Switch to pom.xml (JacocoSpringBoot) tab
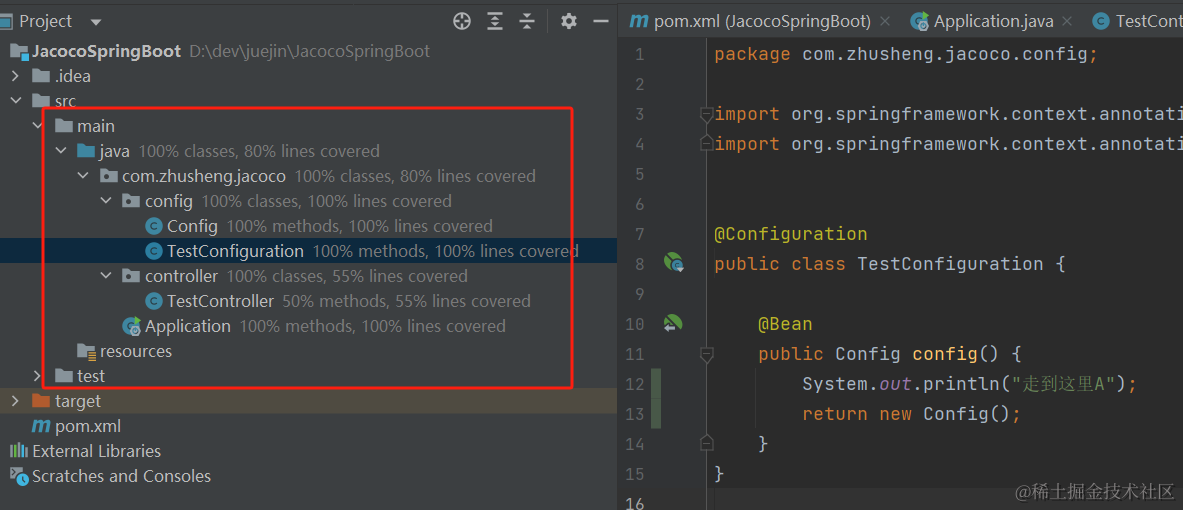 coord(762,21)
